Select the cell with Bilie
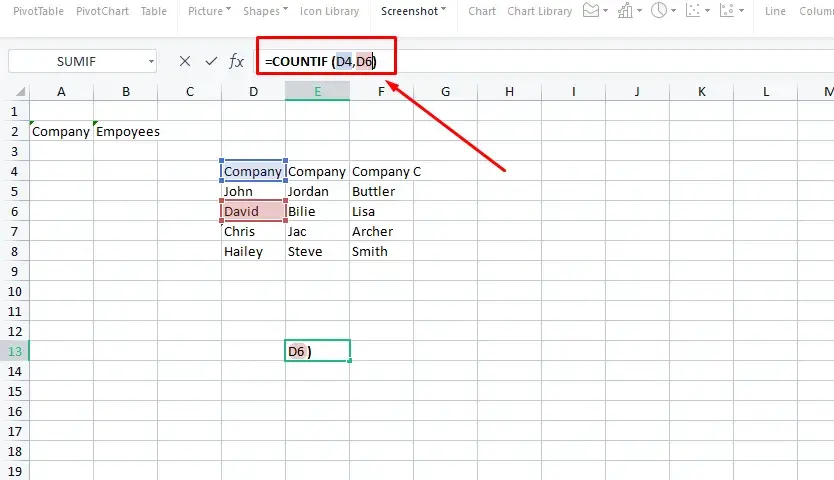834x480 pixels. (x=318, y=211)
